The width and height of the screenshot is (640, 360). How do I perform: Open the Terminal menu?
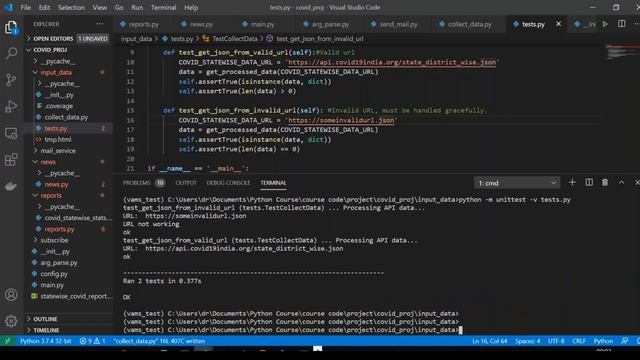point(163,7)
